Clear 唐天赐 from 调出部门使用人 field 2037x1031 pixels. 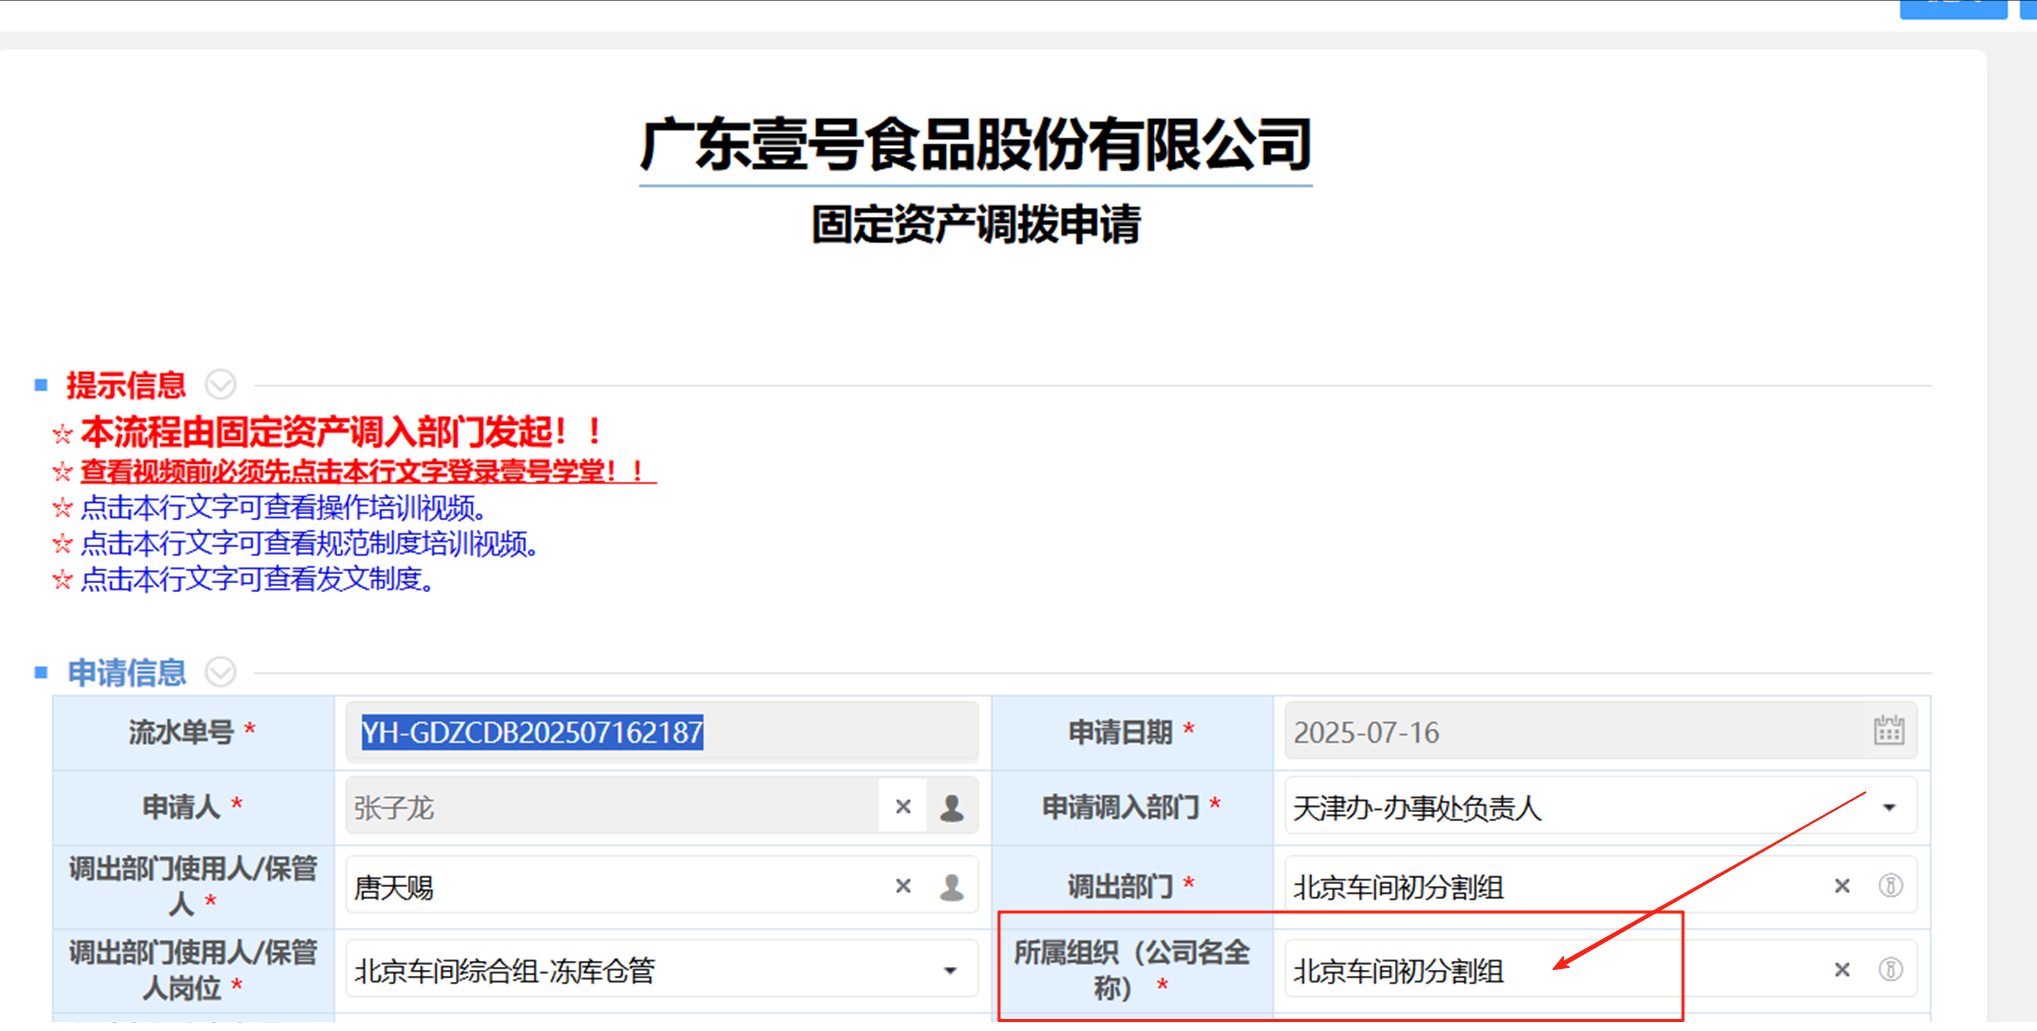[903, 886]
